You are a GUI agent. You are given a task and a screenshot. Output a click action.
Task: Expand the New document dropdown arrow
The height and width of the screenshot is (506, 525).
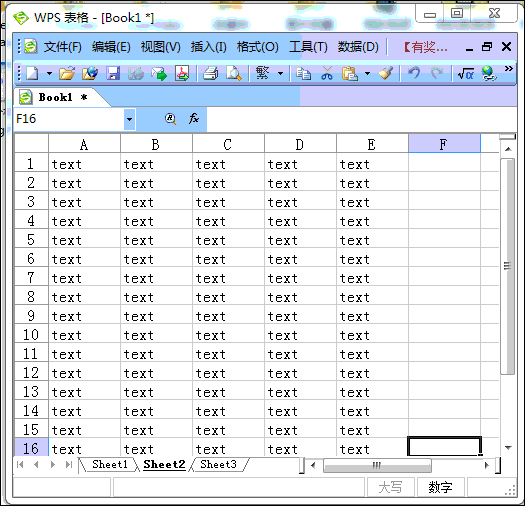click(49, 73)
